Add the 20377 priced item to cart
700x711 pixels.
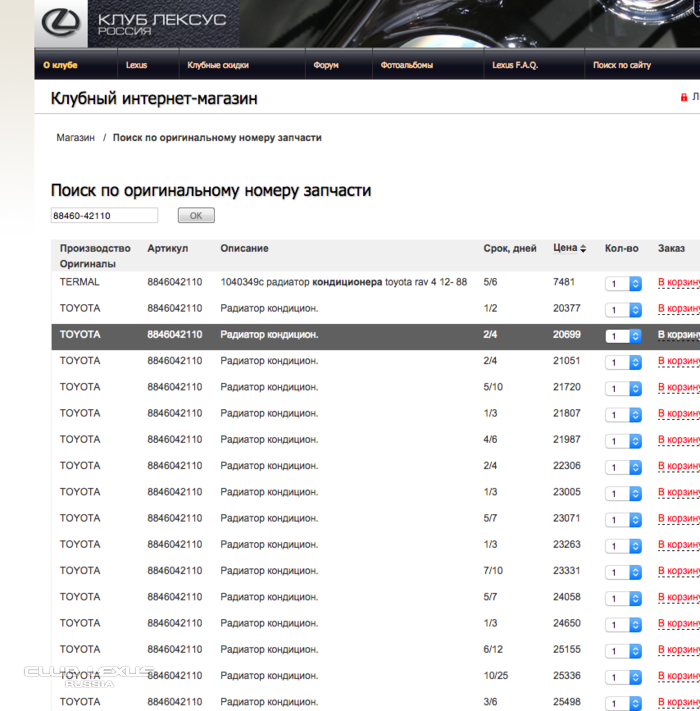[x=679, y=309]
